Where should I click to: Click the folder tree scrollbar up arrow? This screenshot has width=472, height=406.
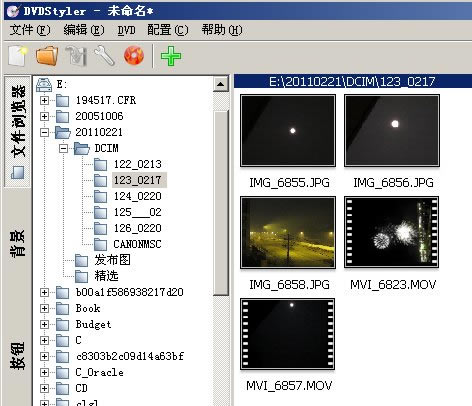click(x=220, y=84)
